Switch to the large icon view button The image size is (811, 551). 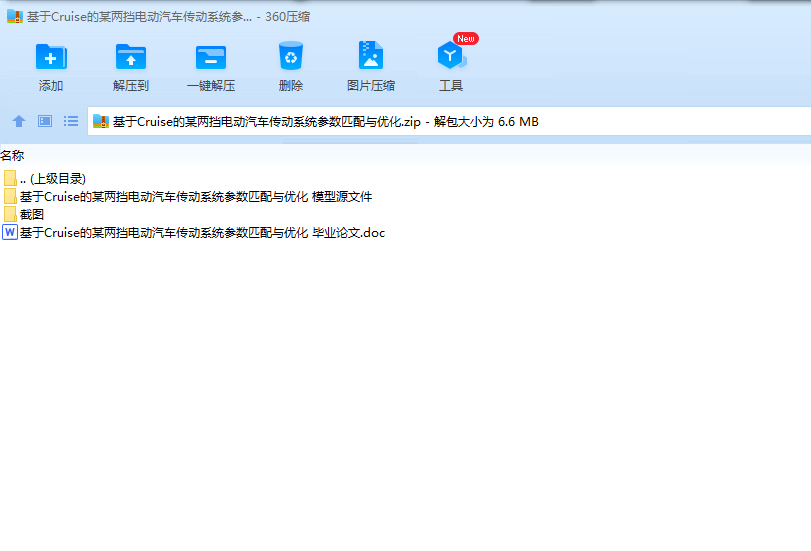[x=45, y=121]
